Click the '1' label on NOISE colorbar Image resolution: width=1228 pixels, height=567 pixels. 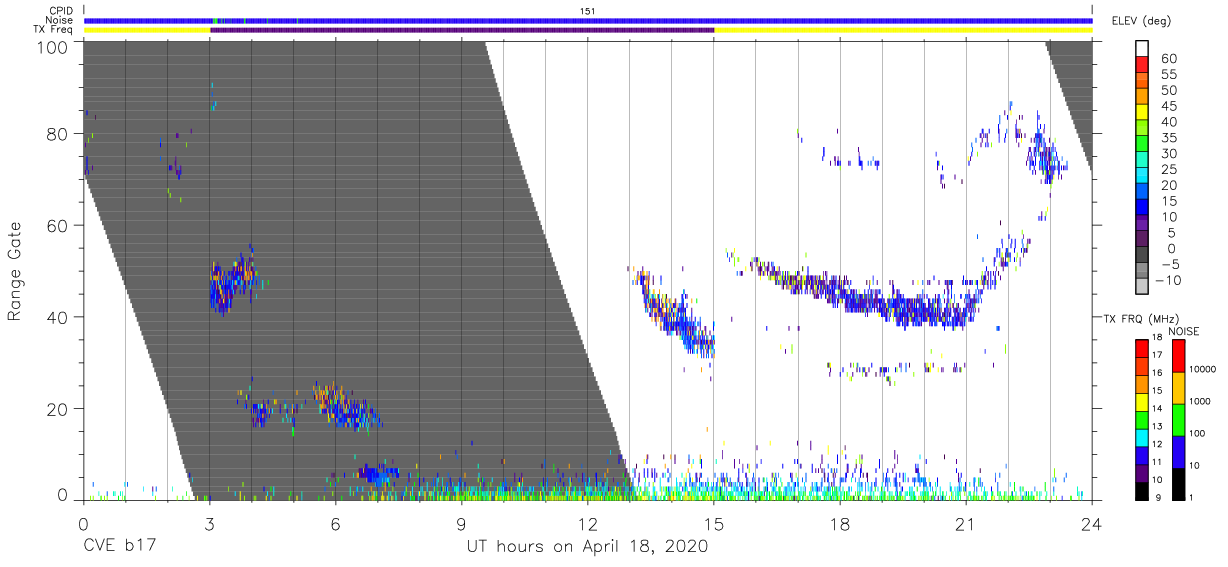[1193, 497]
